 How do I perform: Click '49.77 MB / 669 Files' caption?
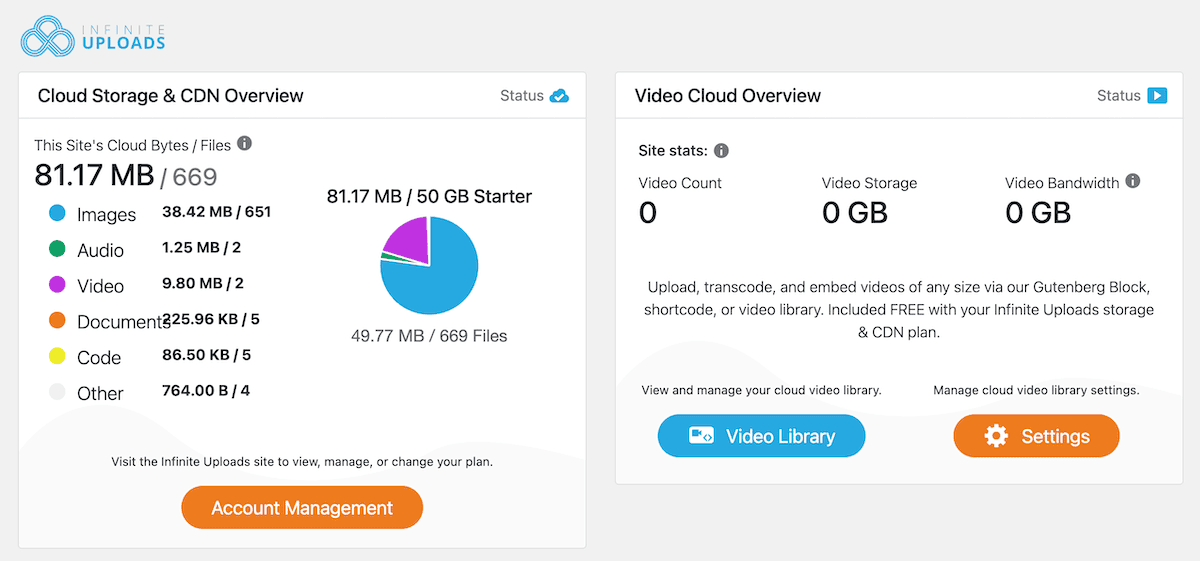pos(429,336)
